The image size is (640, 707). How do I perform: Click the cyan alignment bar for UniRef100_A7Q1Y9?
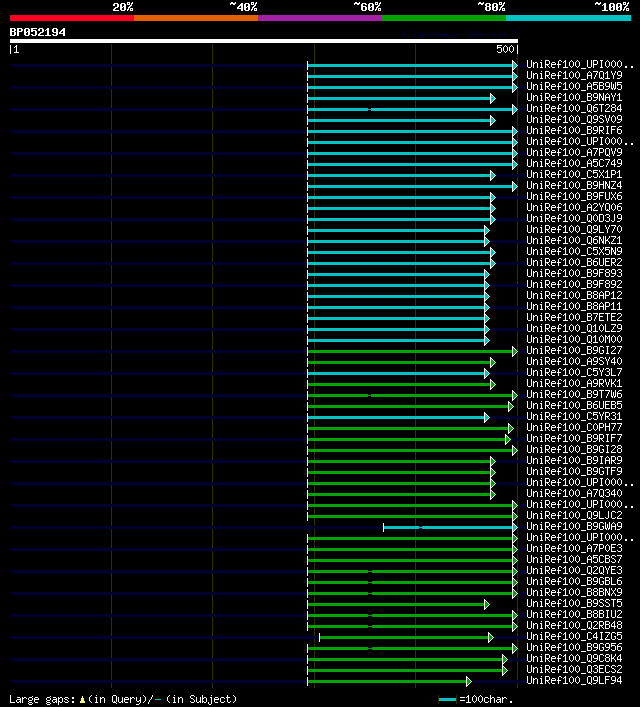412,77
